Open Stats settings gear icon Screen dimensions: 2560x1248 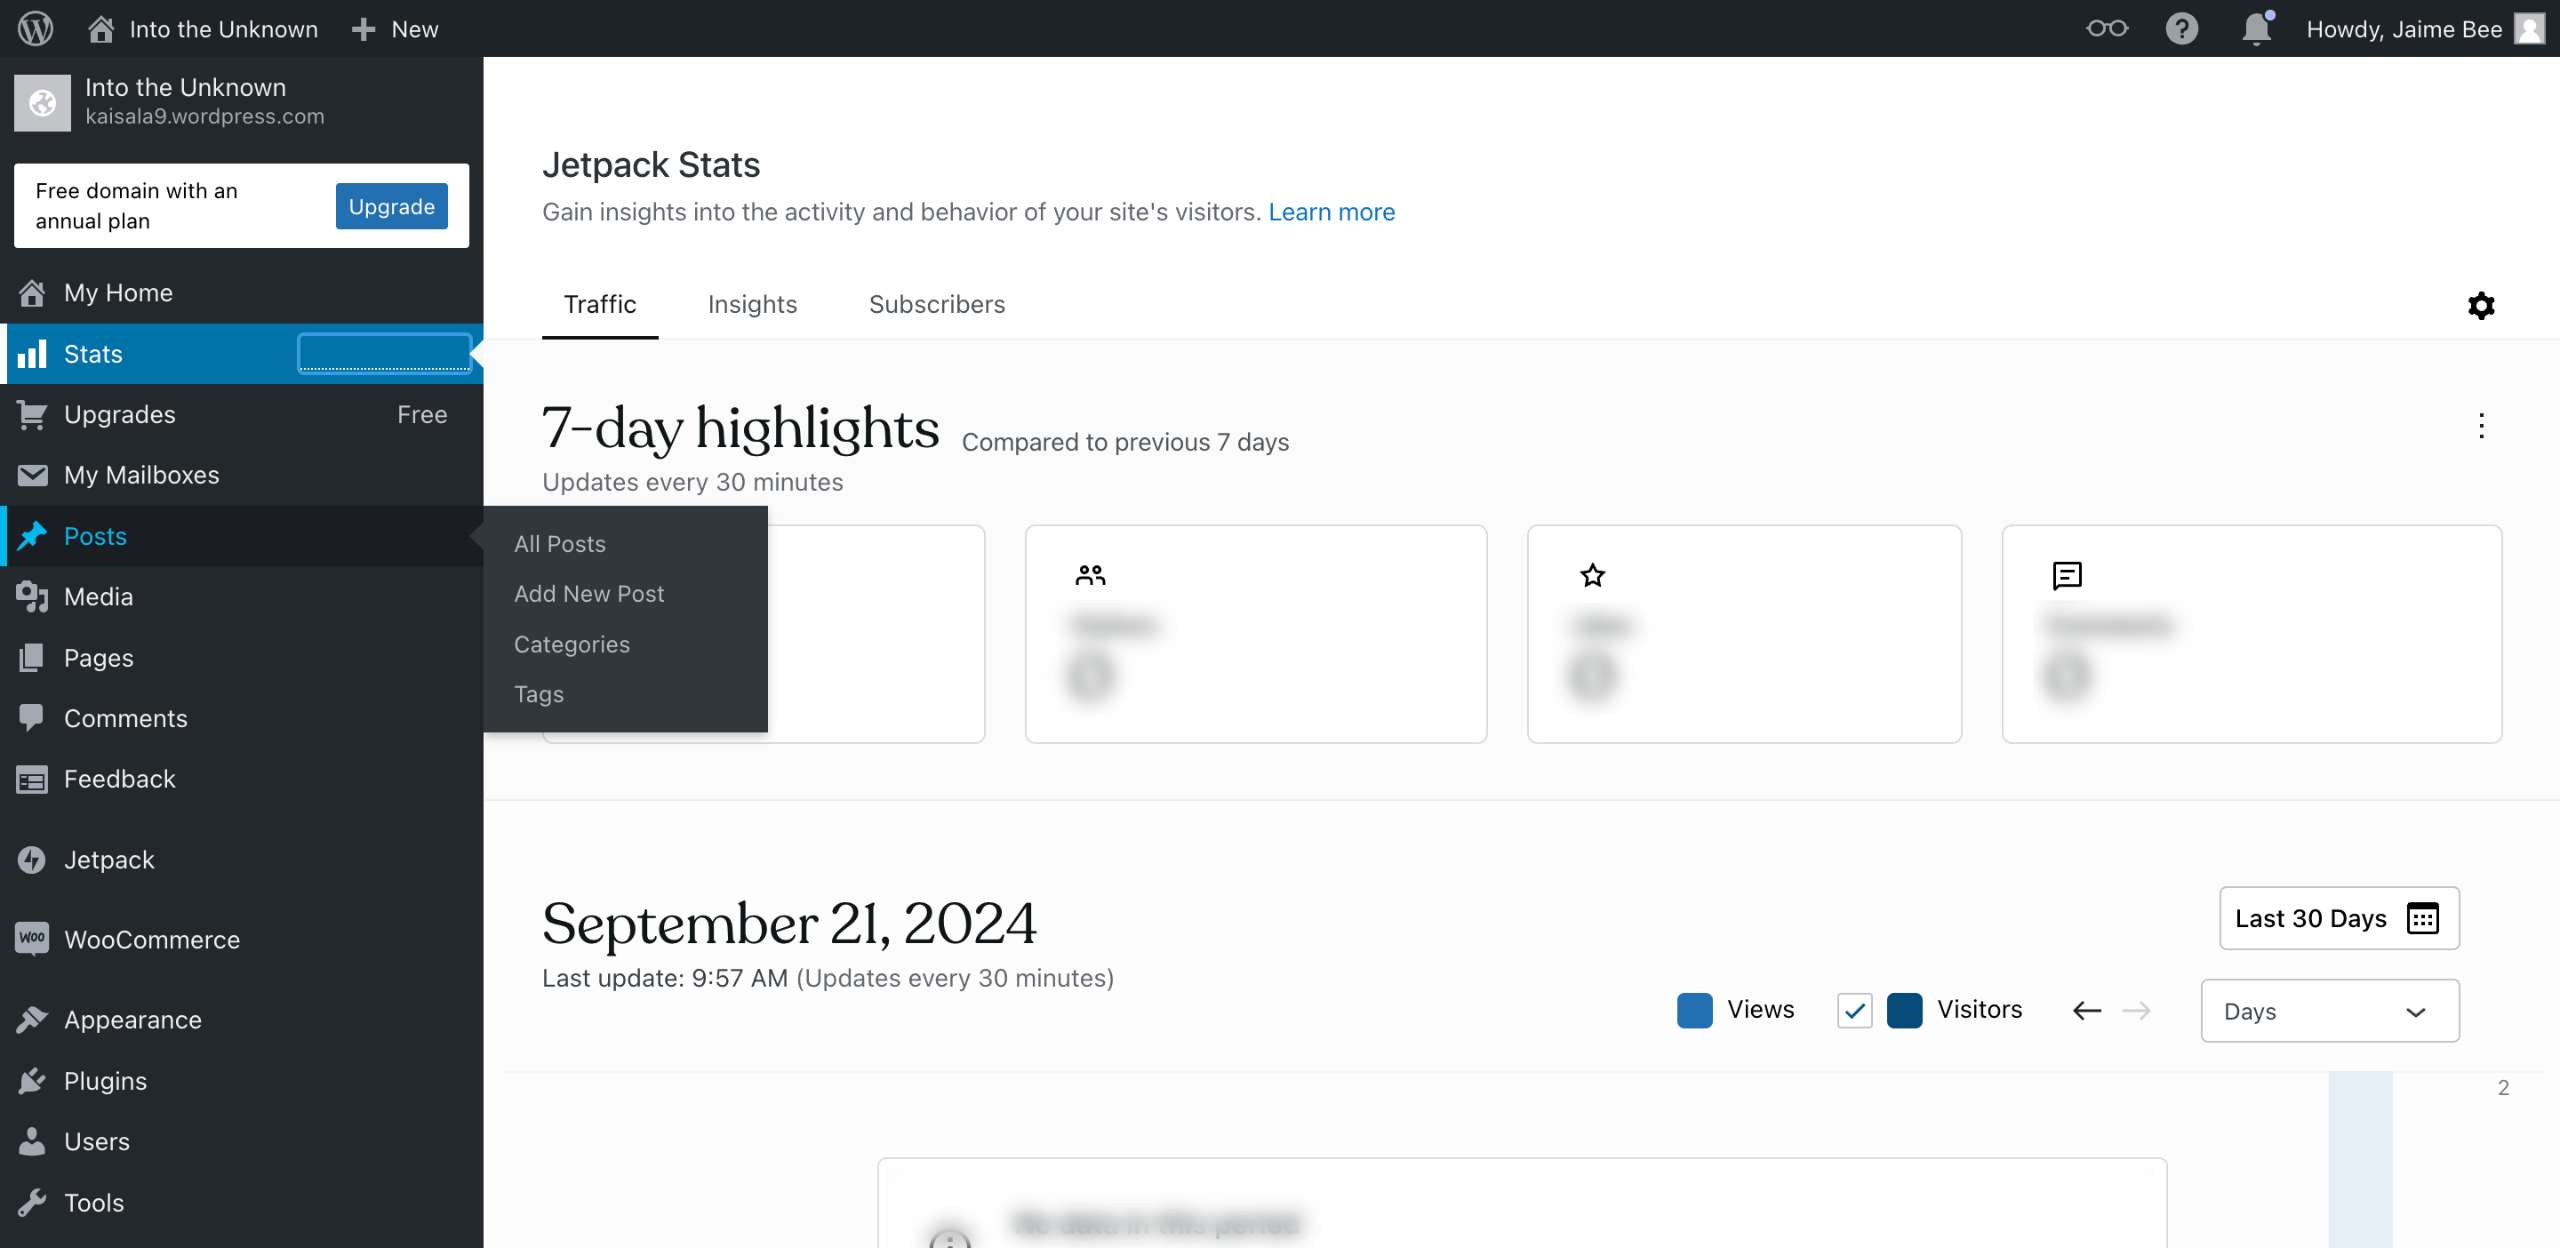(x=2480, y=305)
